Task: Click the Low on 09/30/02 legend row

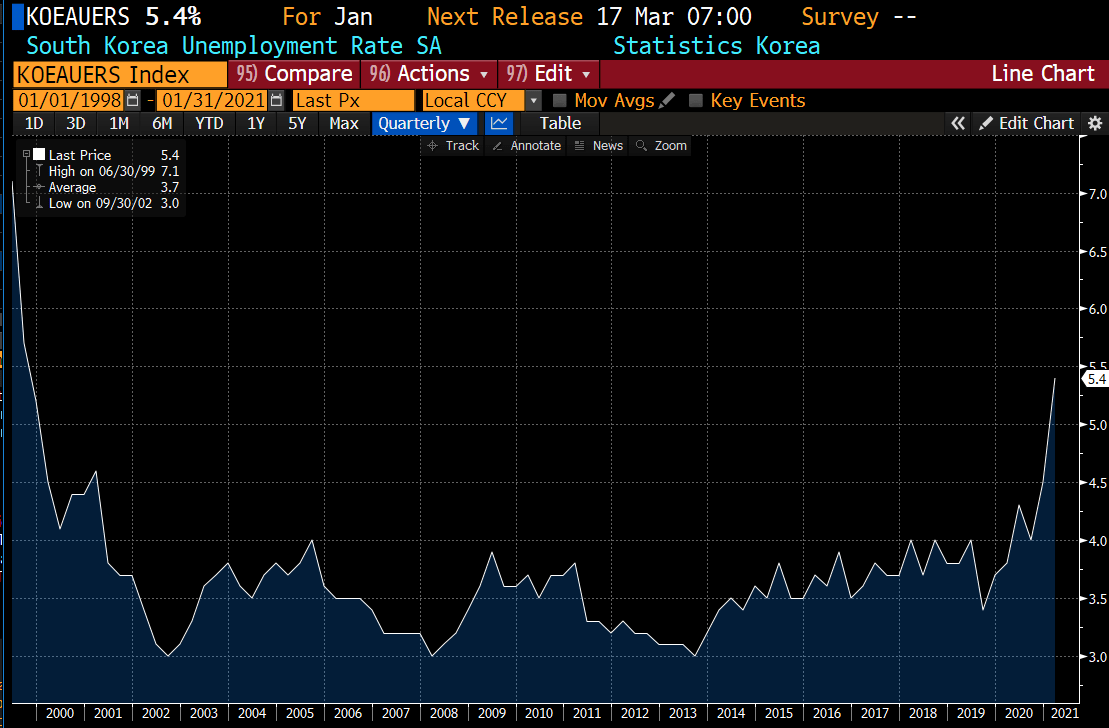Action: pos(106,203)
